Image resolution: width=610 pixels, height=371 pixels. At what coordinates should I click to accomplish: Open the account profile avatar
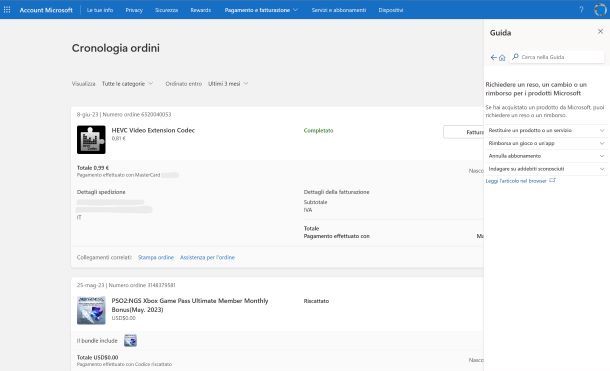point(600,10)
